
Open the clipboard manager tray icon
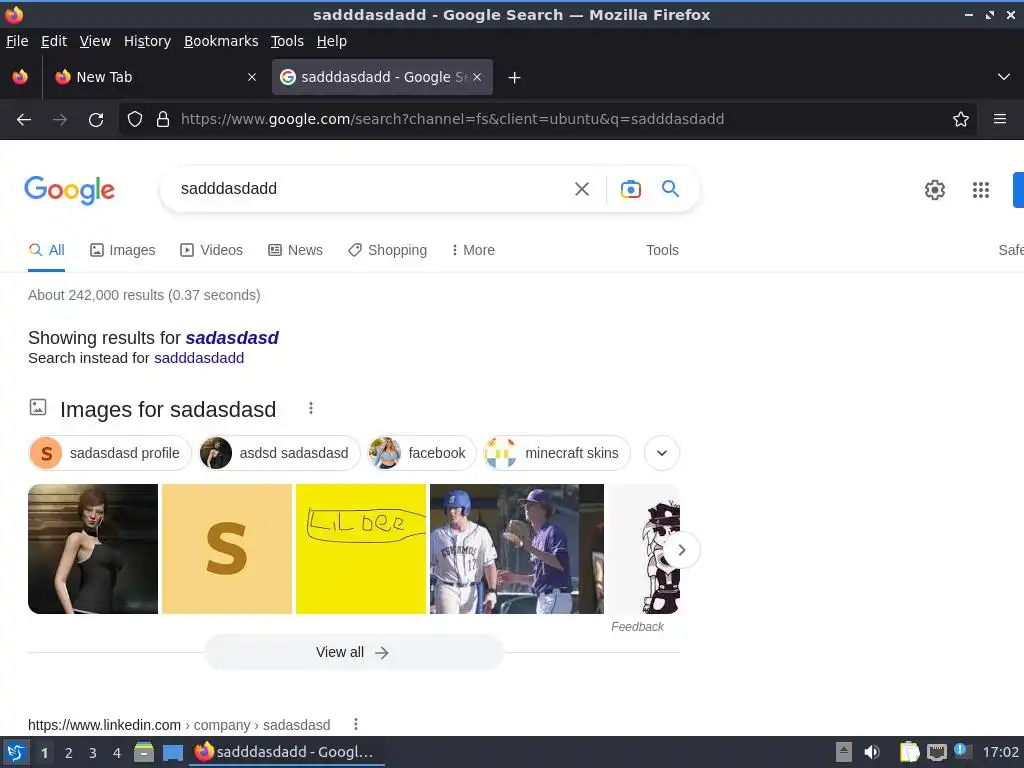(909, 752)
